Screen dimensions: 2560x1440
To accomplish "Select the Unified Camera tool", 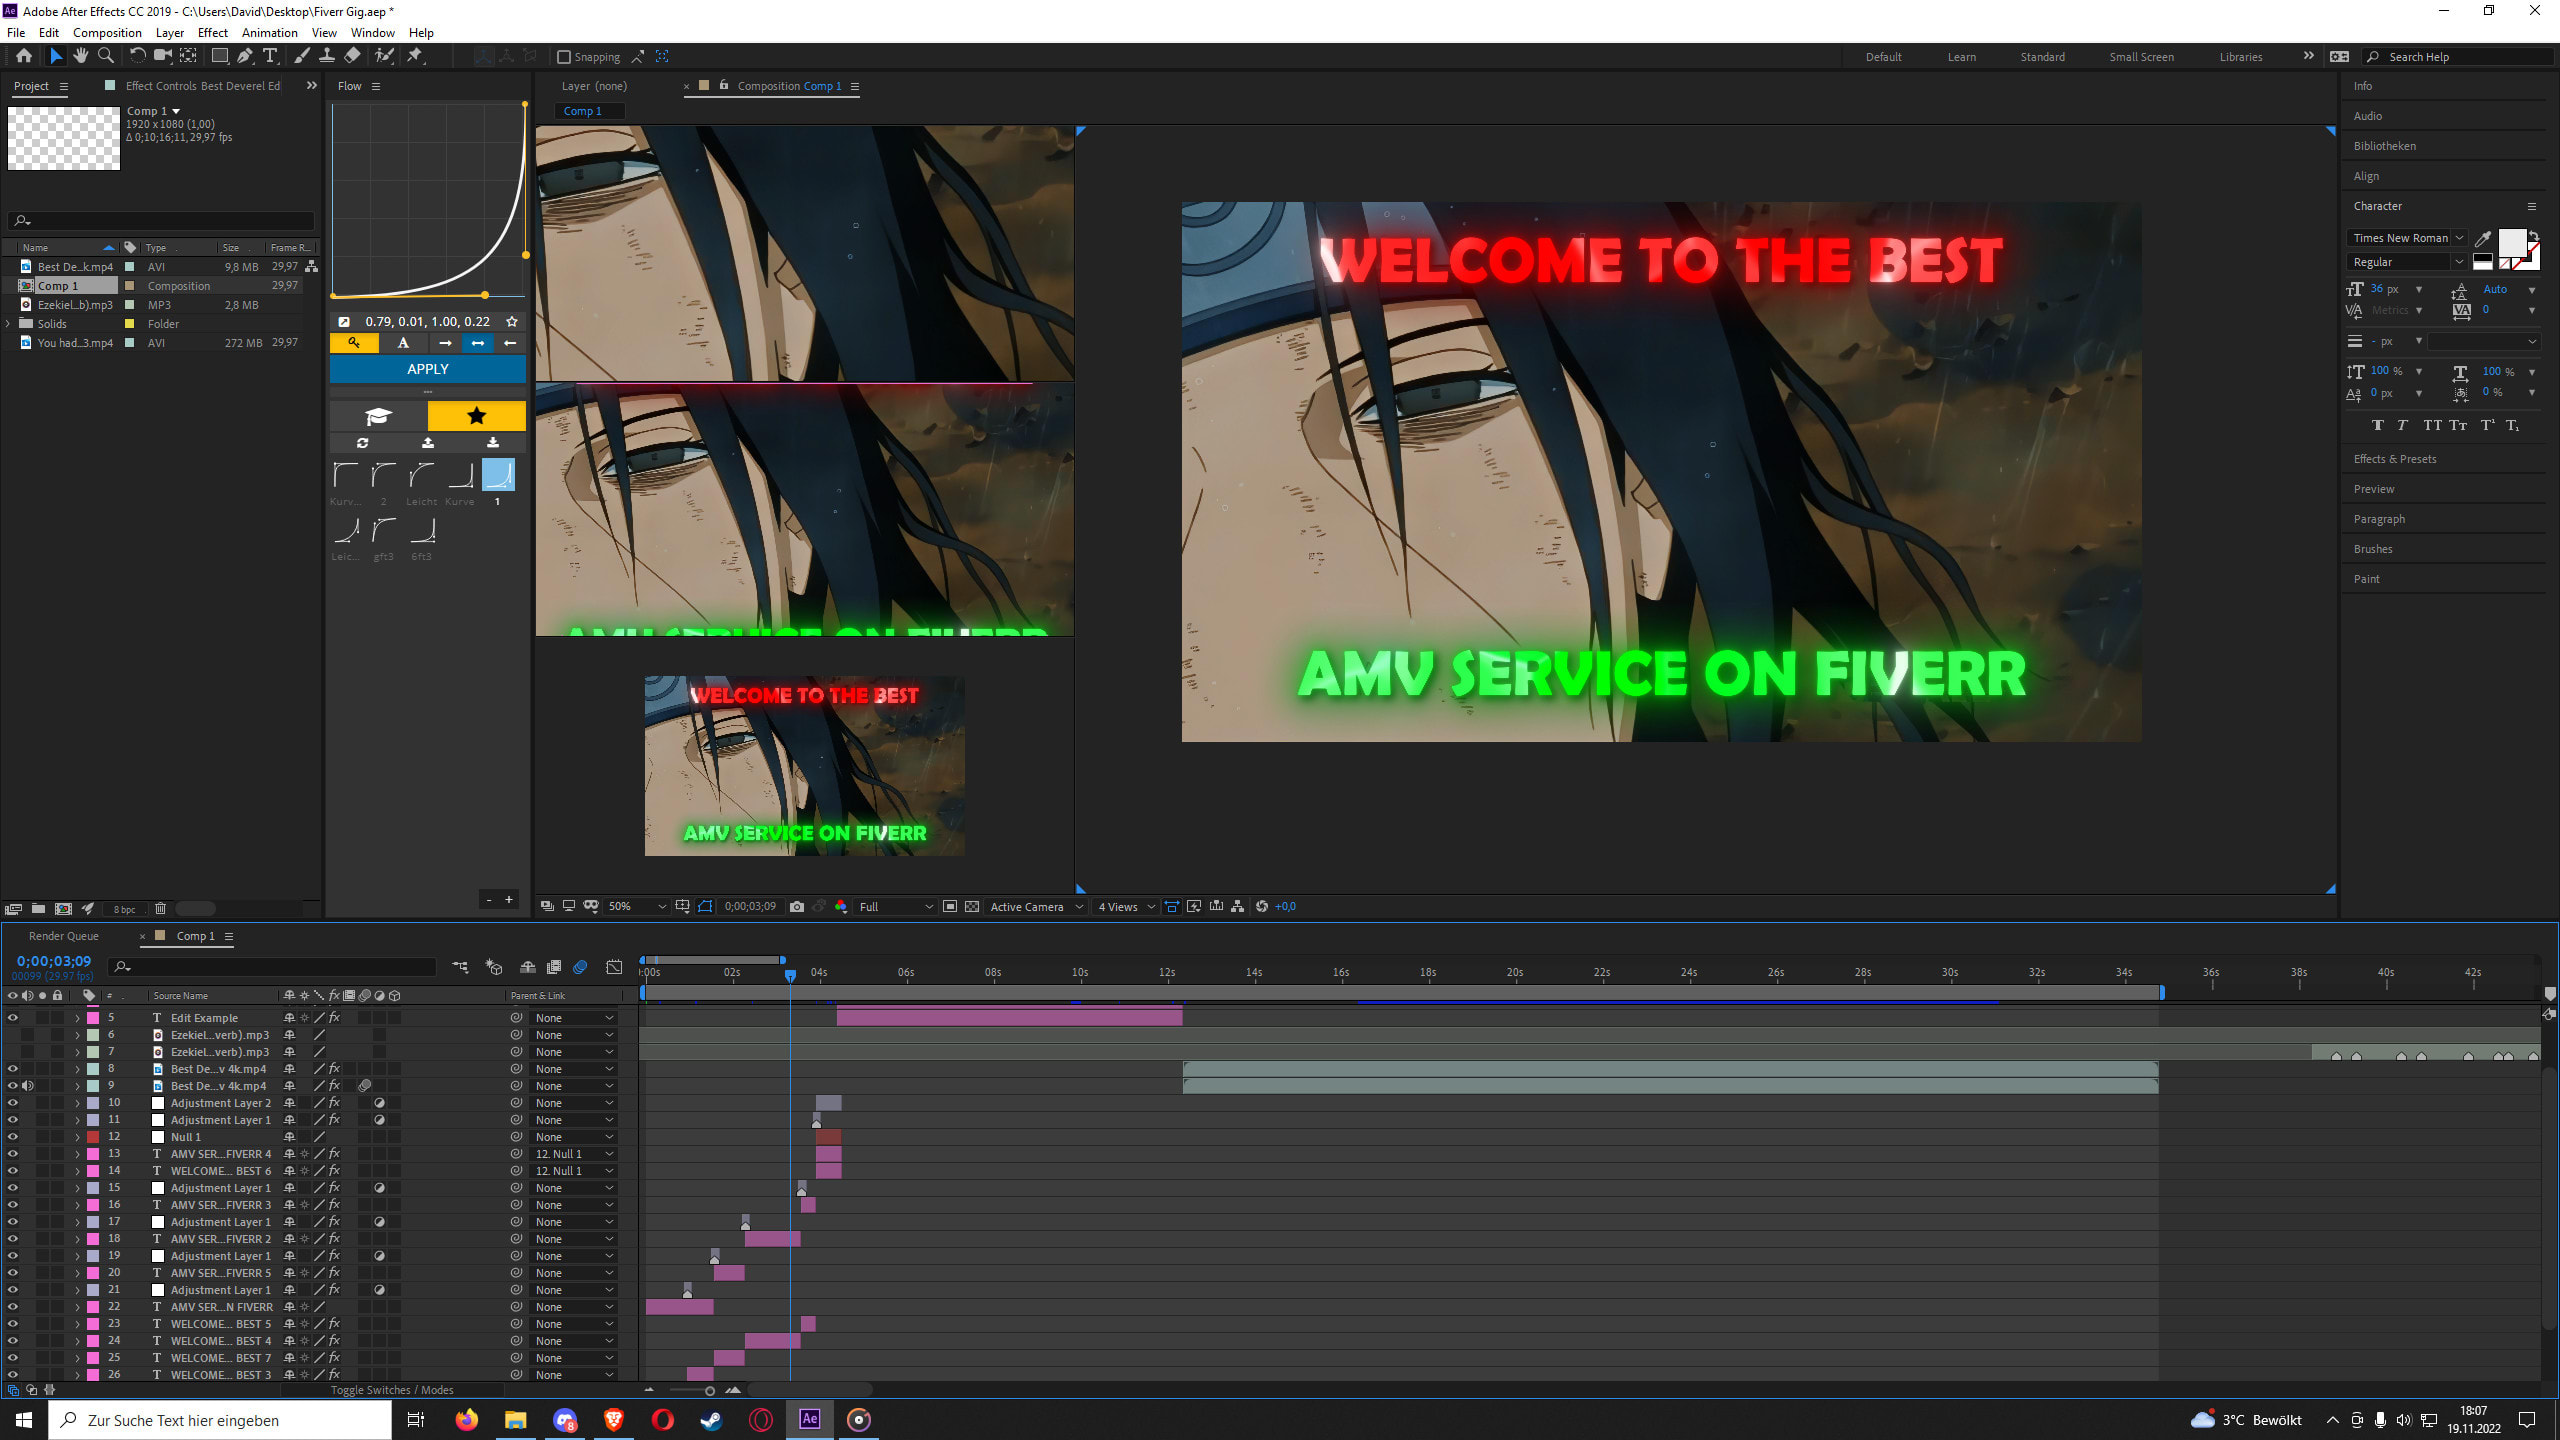I will [x=162, y=56].
